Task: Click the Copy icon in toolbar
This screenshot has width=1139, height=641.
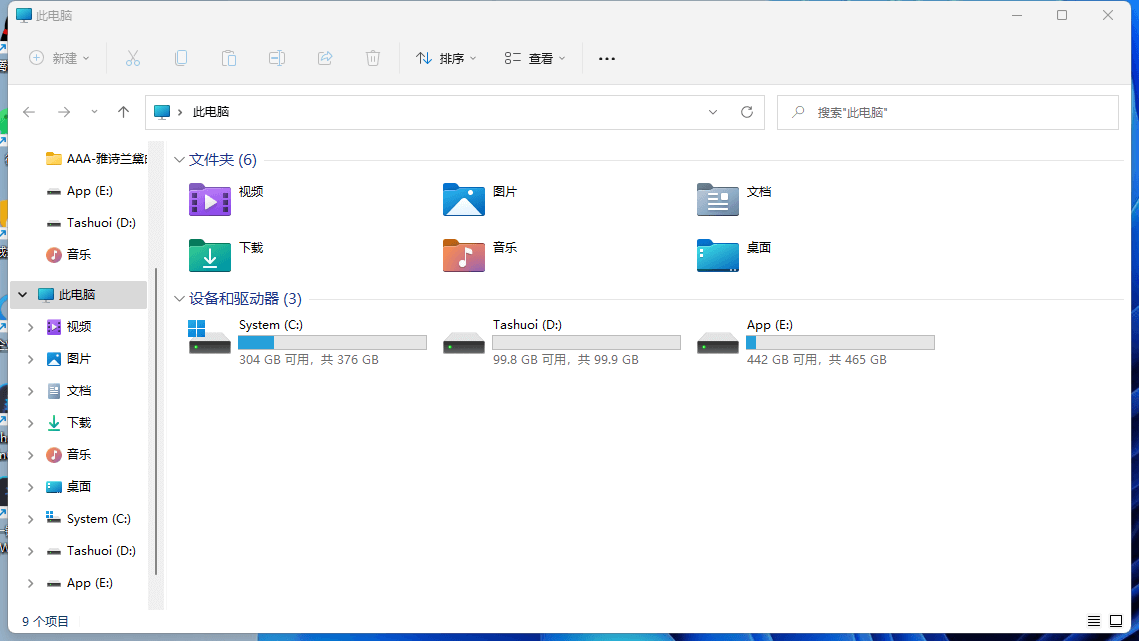Action: coord(181,58)
